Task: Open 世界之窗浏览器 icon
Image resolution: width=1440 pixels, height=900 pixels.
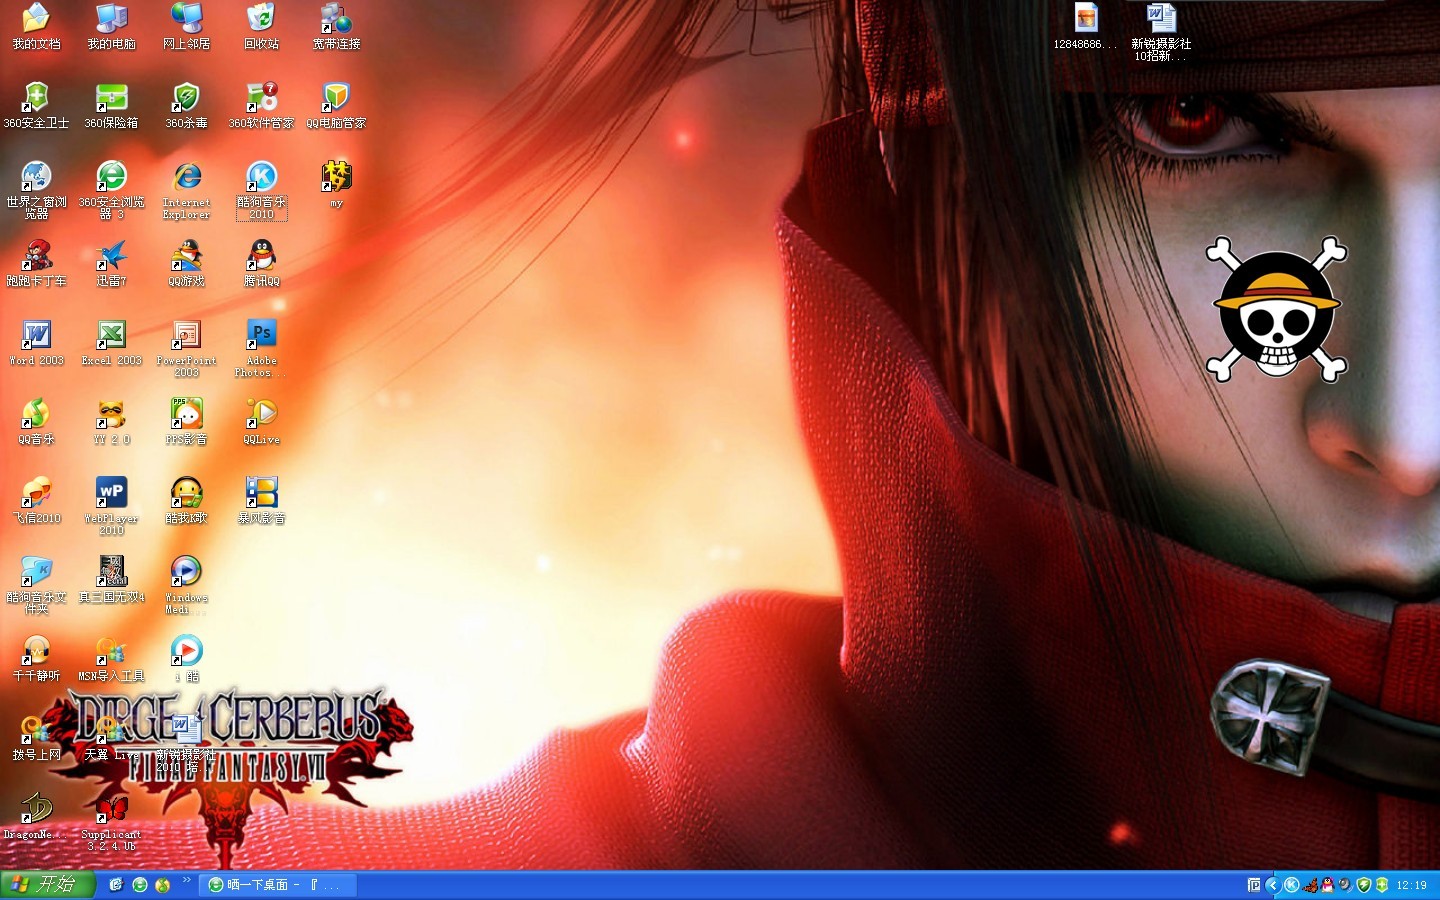Action: 36,190
